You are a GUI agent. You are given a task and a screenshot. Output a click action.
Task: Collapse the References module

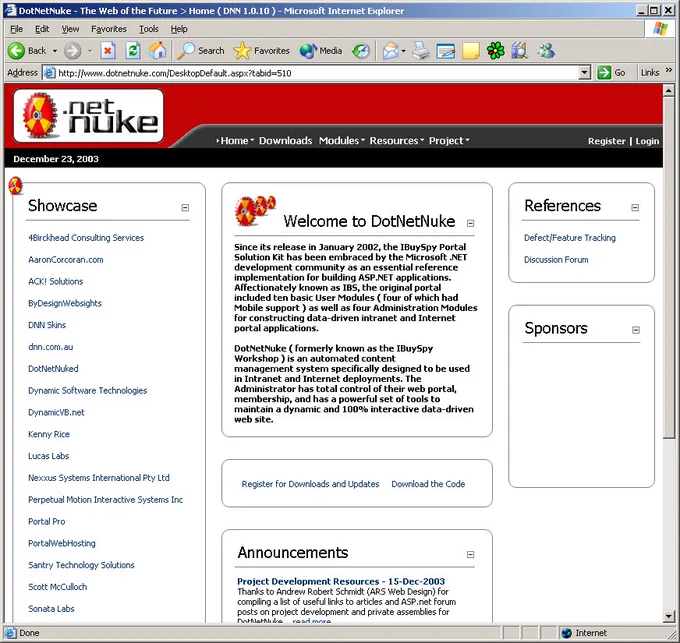[x=635, y=208]
